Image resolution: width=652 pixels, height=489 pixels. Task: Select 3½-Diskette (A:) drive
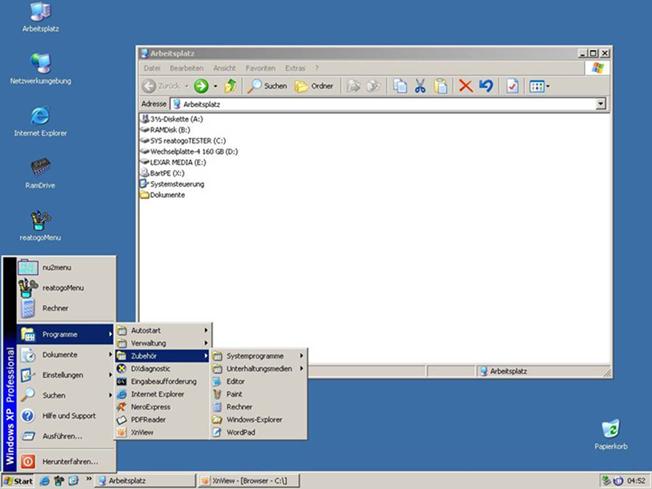tap(172, 119)
